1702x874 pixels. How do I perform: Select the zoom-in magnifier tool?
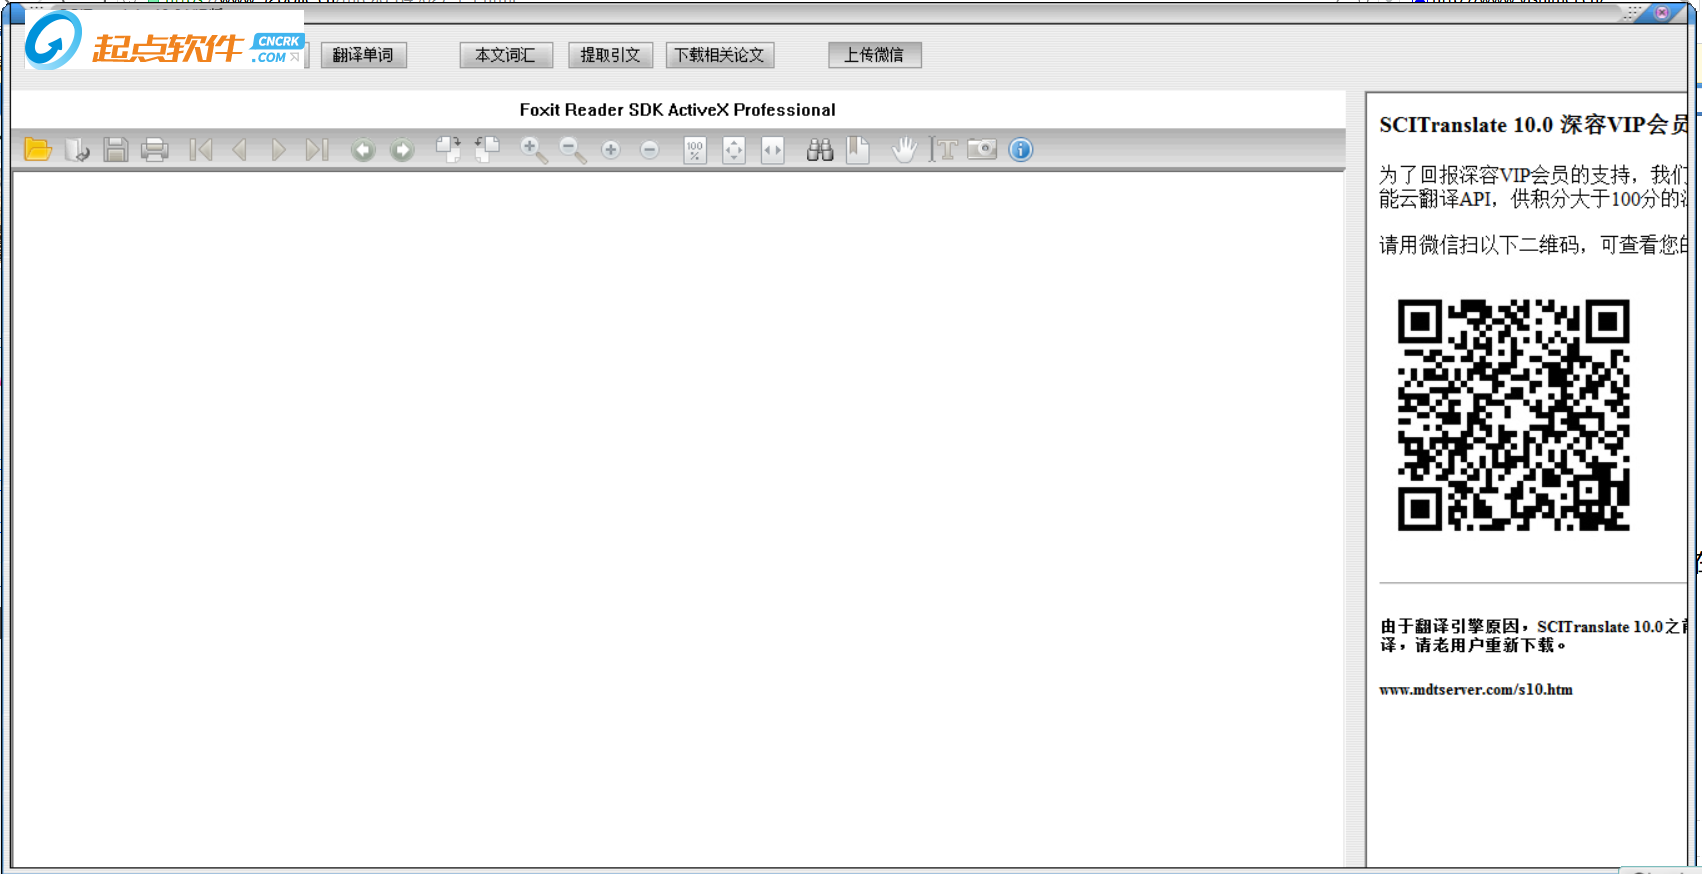coord(533,150)
